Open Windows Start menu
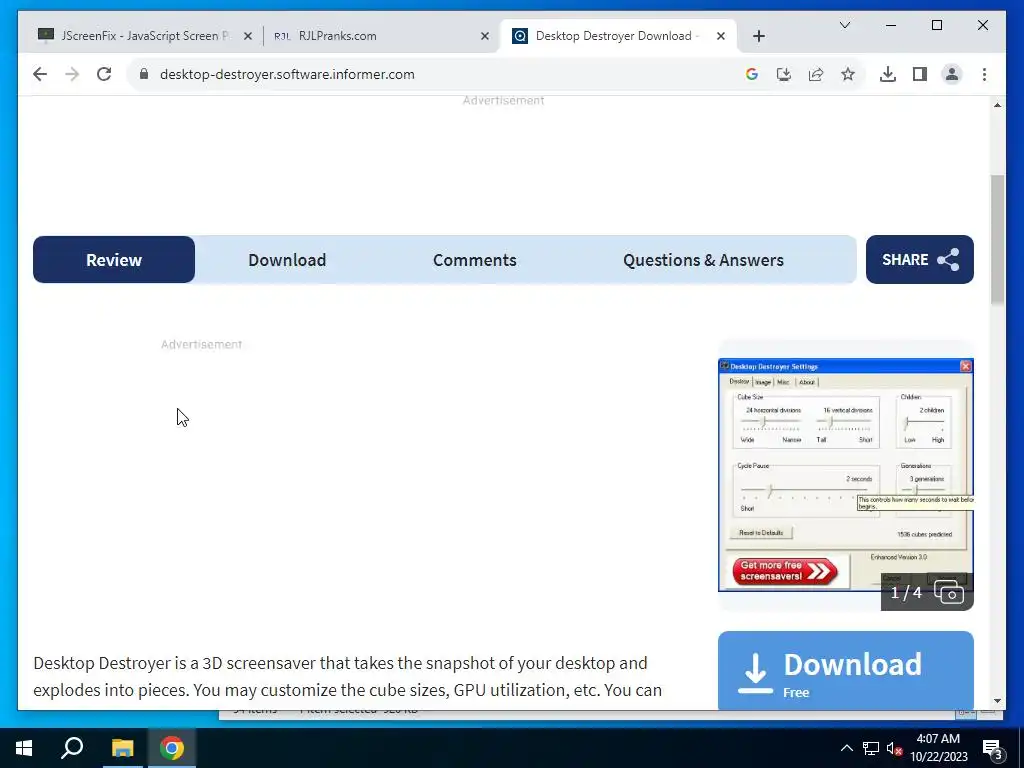Viewport: 1024px width, 768px height. pyautogui.click(x=24, y=748)
